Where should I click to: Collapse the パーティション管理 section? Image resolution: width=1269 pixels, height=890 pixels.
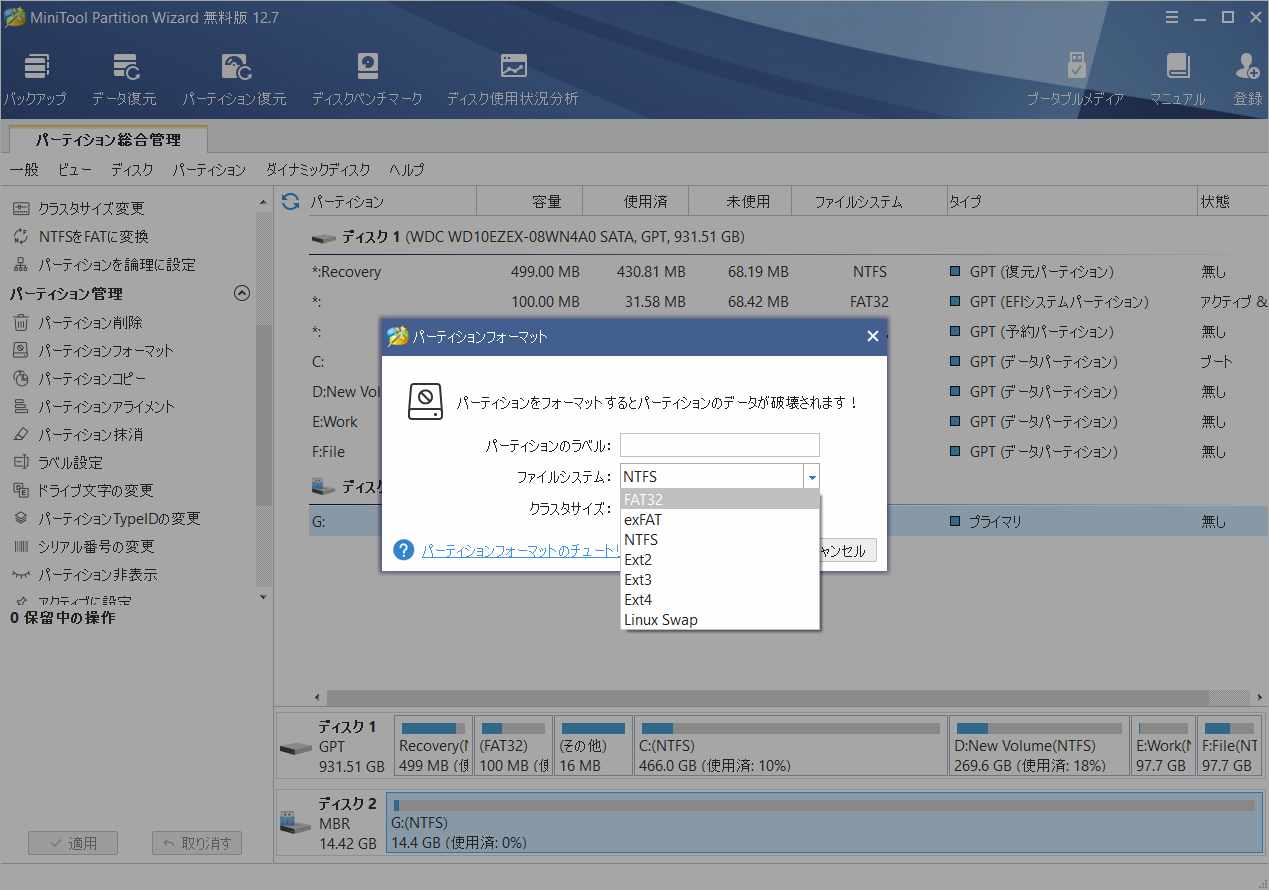point(241,294)
